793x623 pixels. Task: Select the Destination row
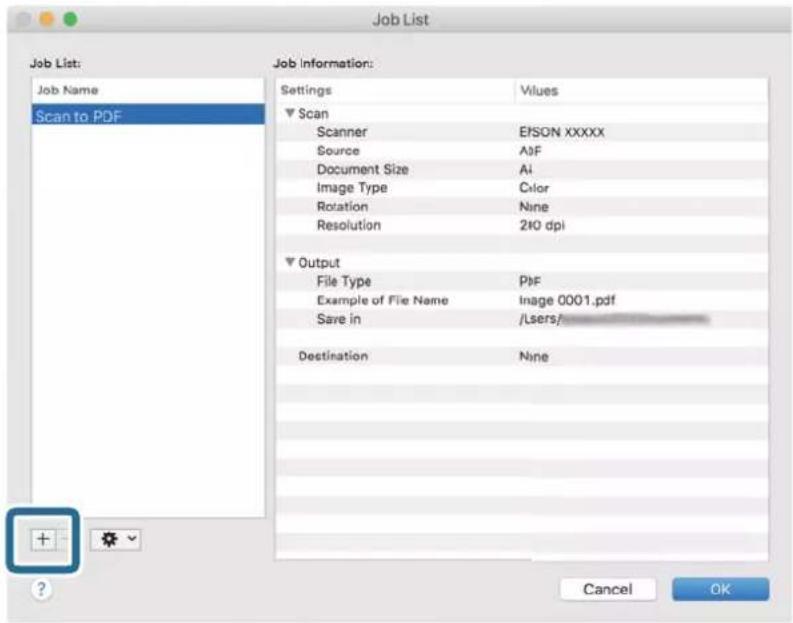522,356
